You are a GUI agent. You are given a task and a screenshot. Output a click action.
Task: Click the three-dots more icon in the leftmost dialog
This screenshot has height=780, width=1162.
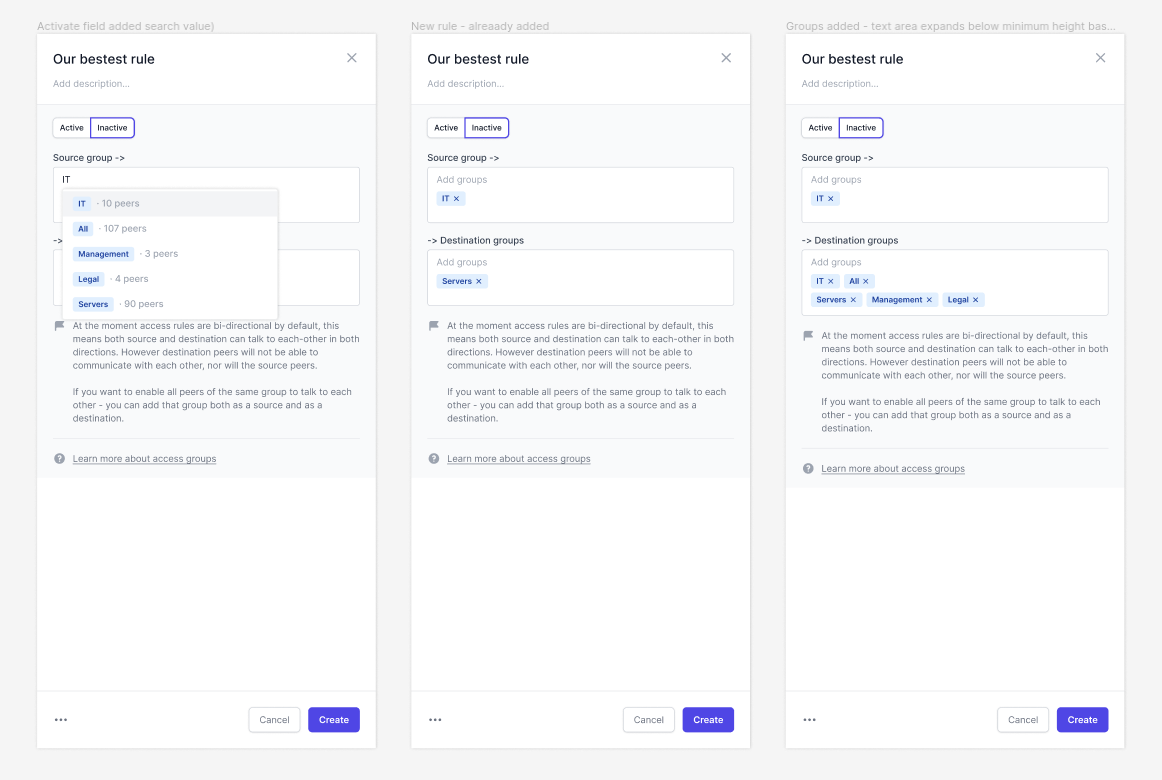[x=61, y=719]
